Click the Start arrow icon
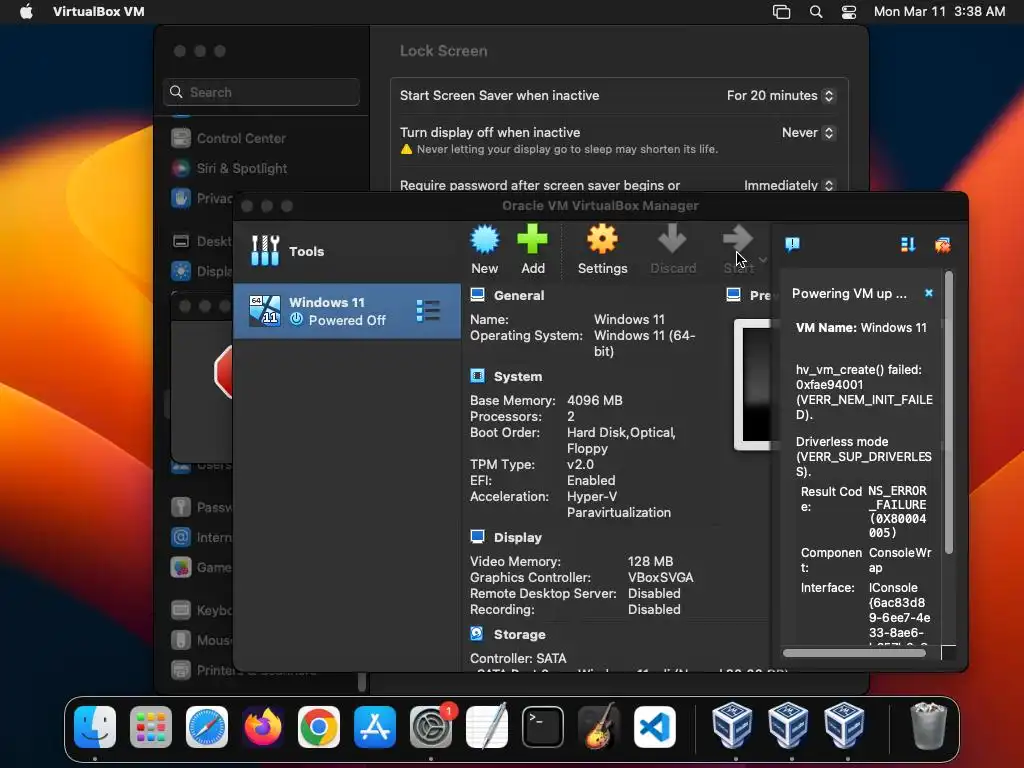 point(738,240)
